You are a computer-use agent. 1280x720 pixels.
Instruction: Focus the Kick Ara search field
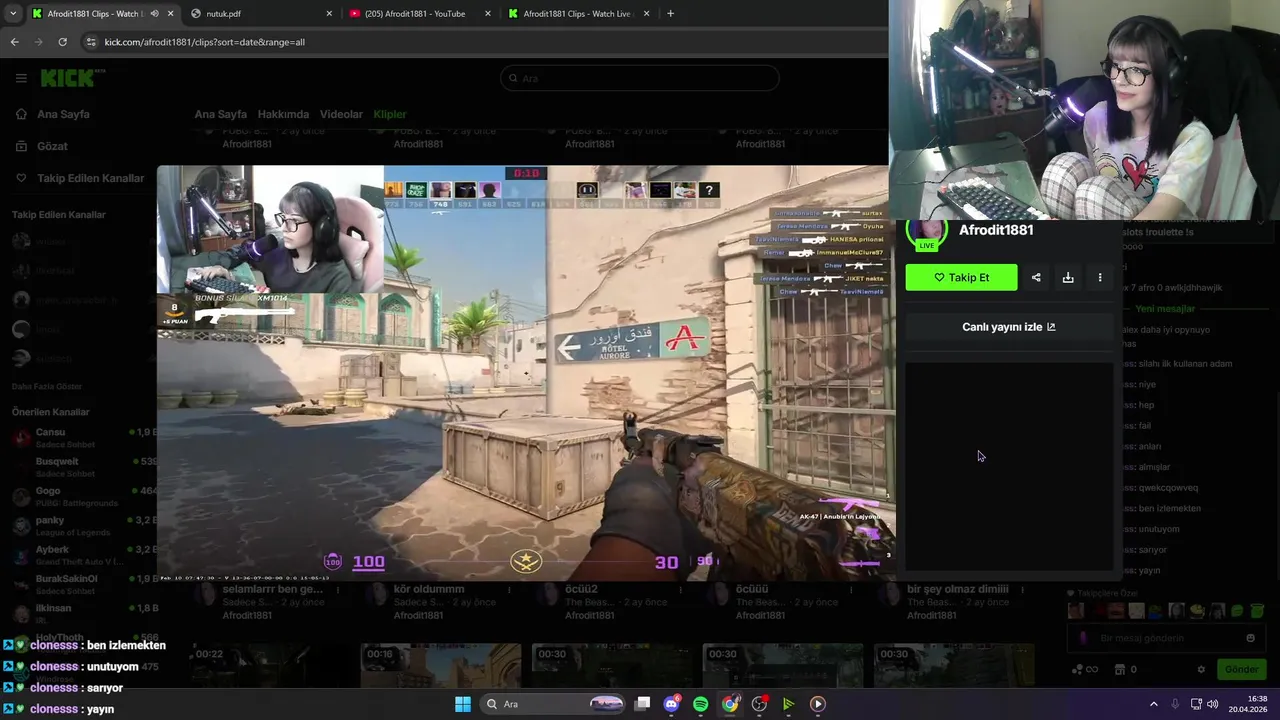click(x=640, y=78)
